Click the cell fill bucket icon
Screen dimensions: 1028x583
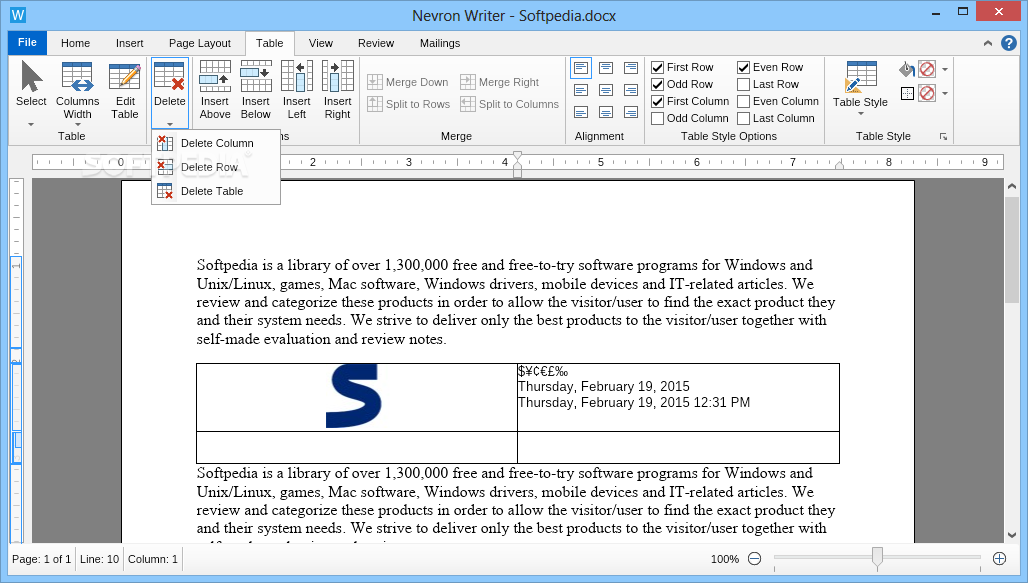point(907,69)
